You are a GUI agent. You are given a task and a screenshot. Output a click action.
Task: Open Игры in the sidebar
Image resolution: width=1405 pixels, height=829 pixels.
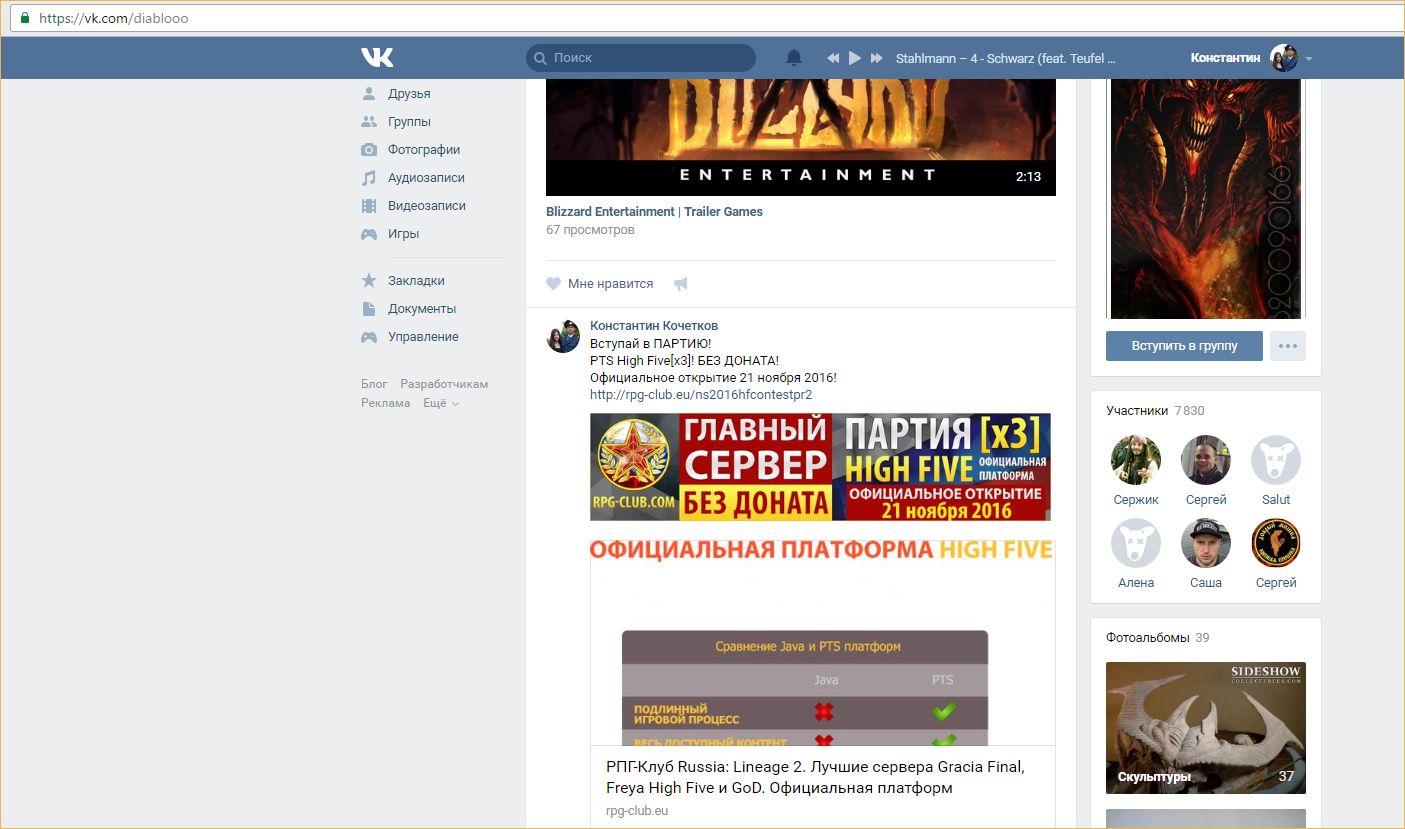click(x=404, y=234)
